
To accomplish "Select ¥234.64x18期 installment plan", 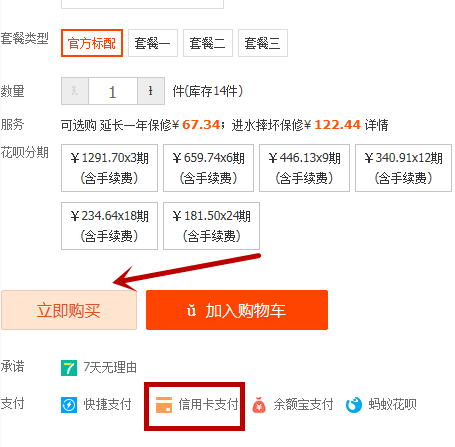I will (x=109, y=226).
